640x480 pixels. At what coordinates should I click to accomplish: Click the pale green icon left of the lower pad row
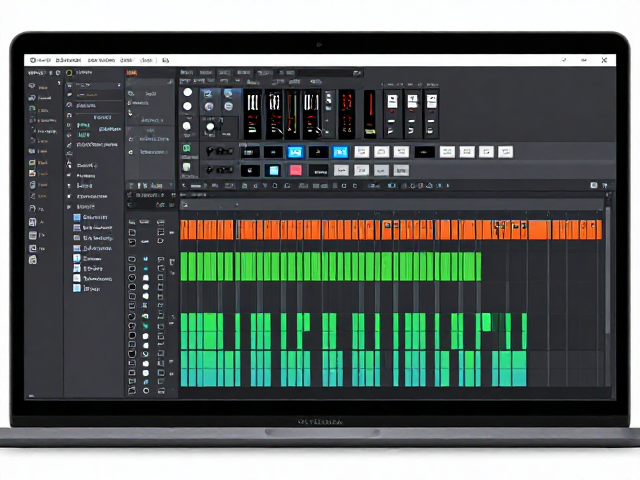point(187,167)
